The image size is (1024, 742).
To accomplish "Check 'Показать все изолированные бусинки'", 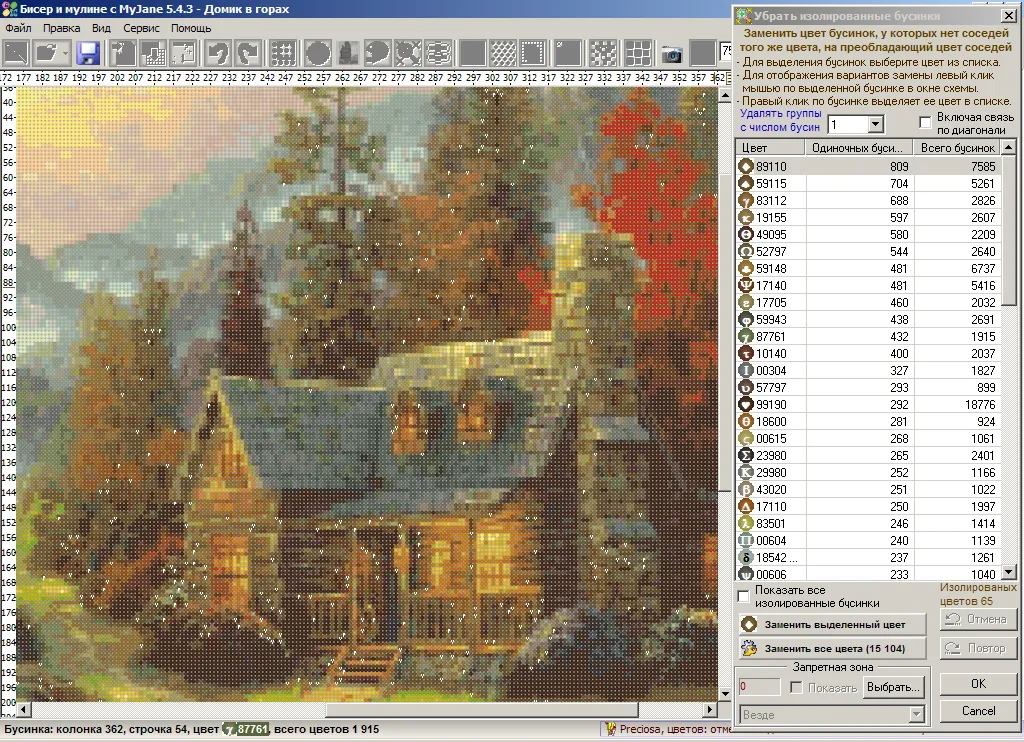I will pos(743,596).
